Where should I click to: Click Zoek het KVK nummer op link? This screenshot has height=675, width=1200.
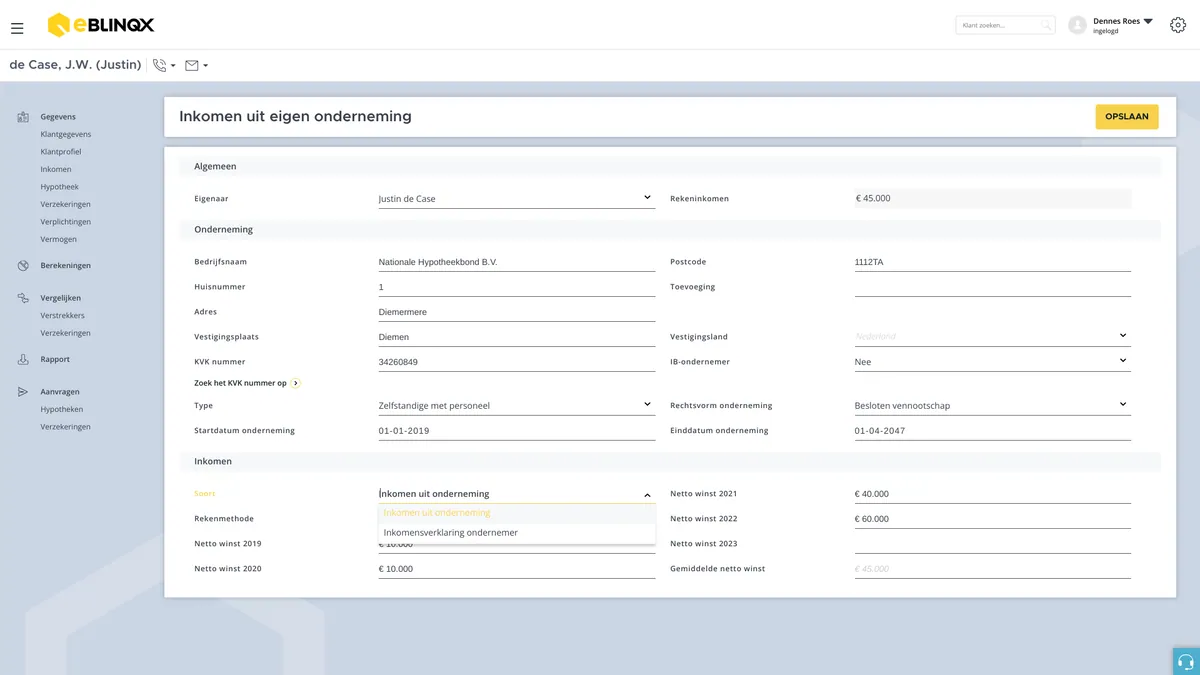click(240, 383)
